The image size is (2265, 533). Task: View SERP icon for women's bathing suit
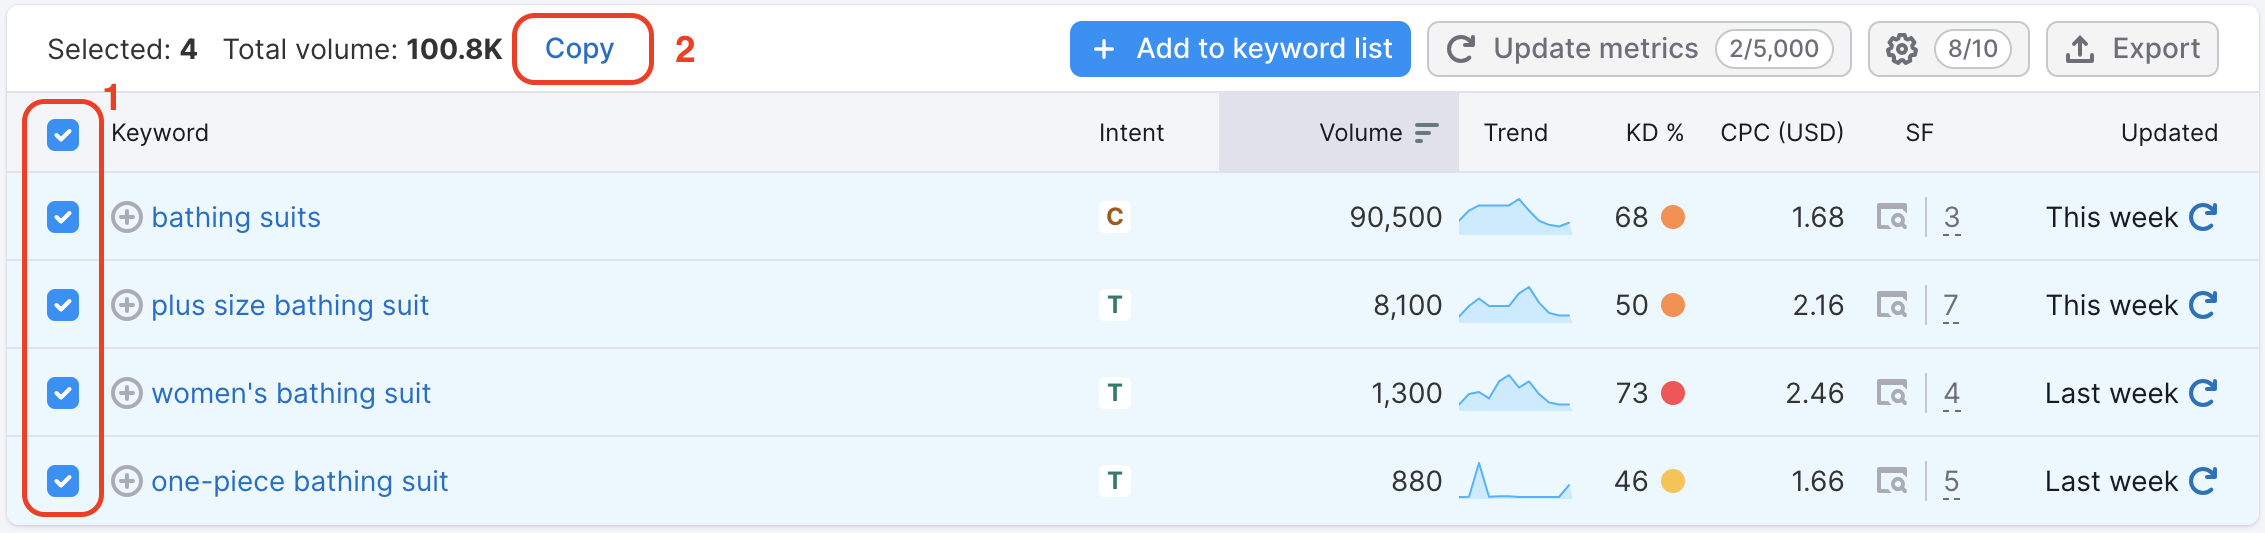[x=1892, y=393]
